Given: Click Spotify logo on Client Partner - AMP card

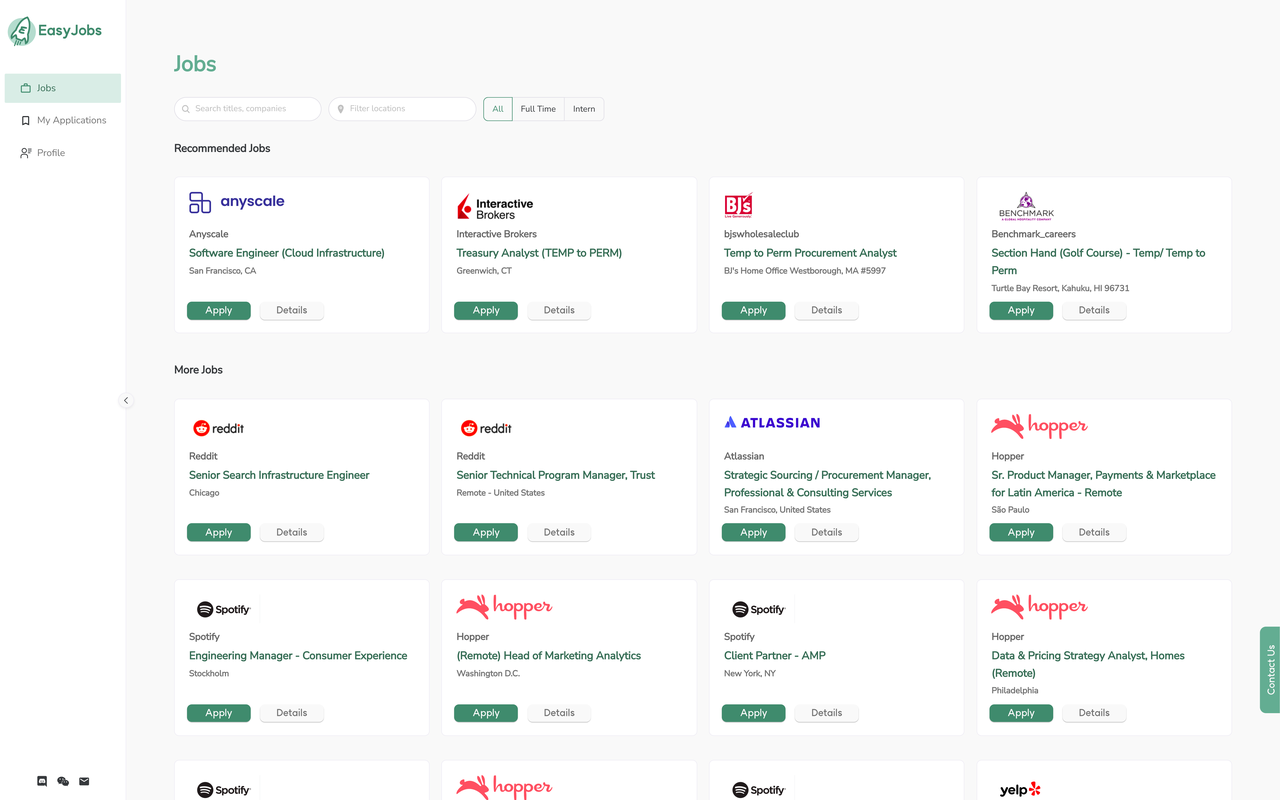Looking at the screenshot, I should pos(758,609).
